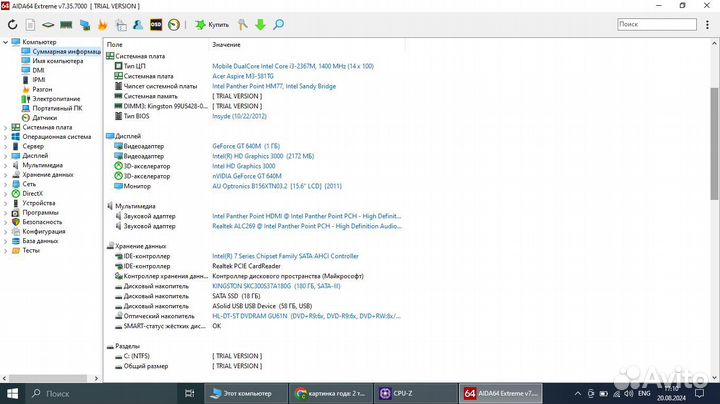This screenshot has height=404, width=720.
Task: Click the calendar-style toolbar icon after the flame
Action: pos(121,25)
